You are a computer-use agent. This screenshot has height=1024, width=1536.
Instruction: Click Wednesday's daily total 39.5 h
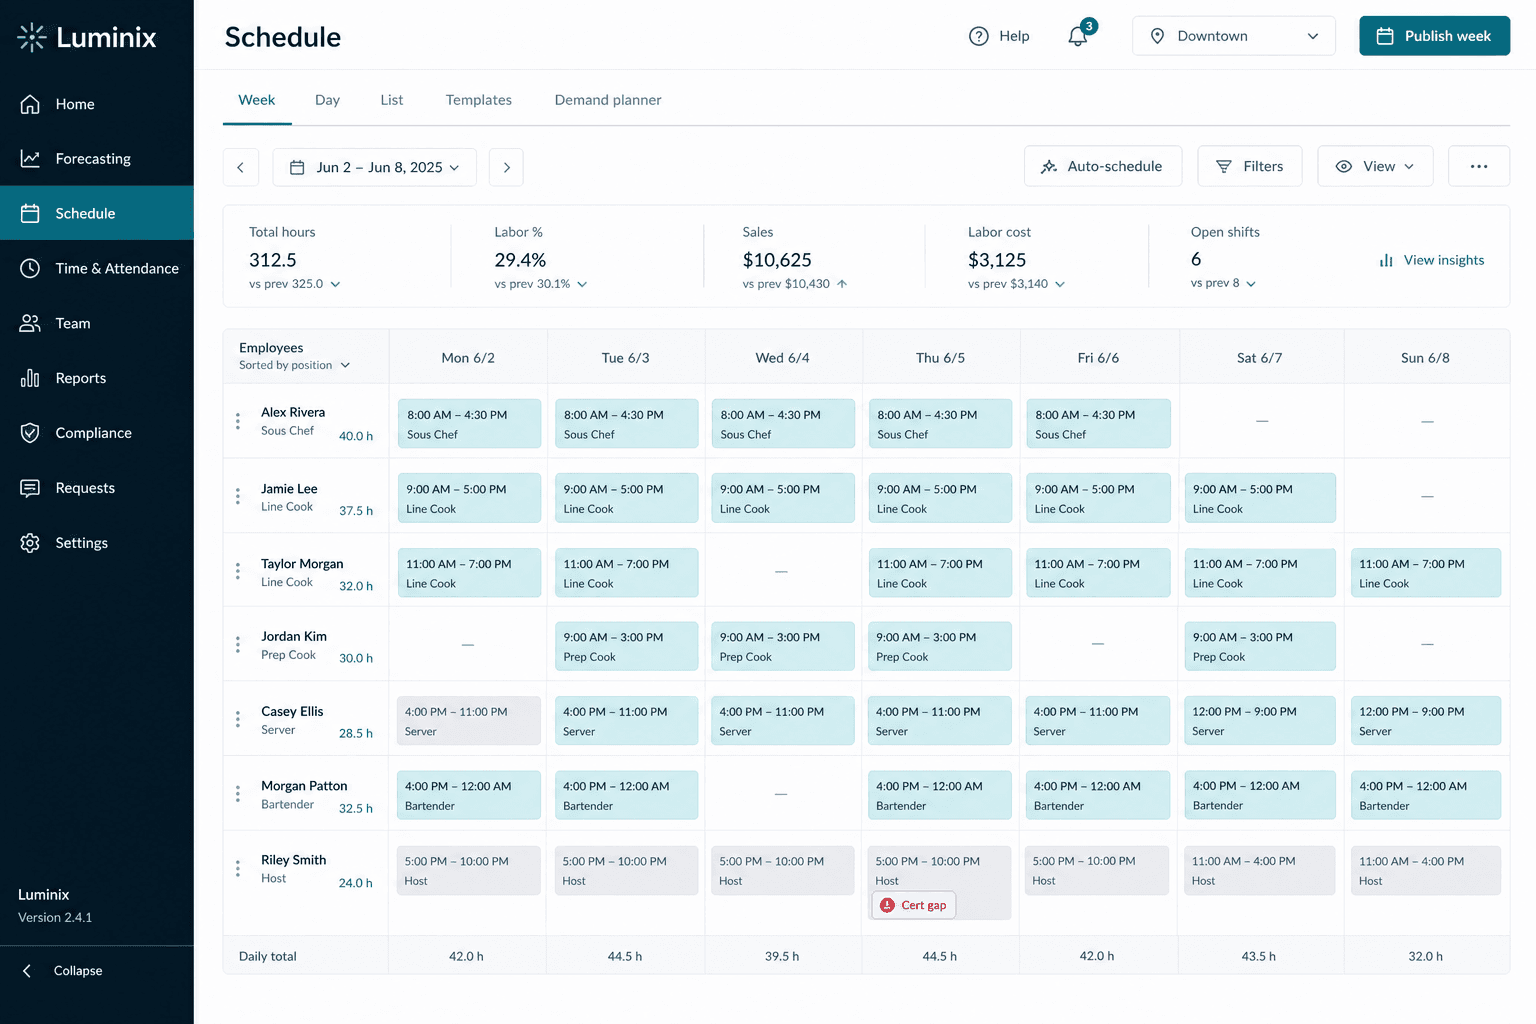[782, 956]
